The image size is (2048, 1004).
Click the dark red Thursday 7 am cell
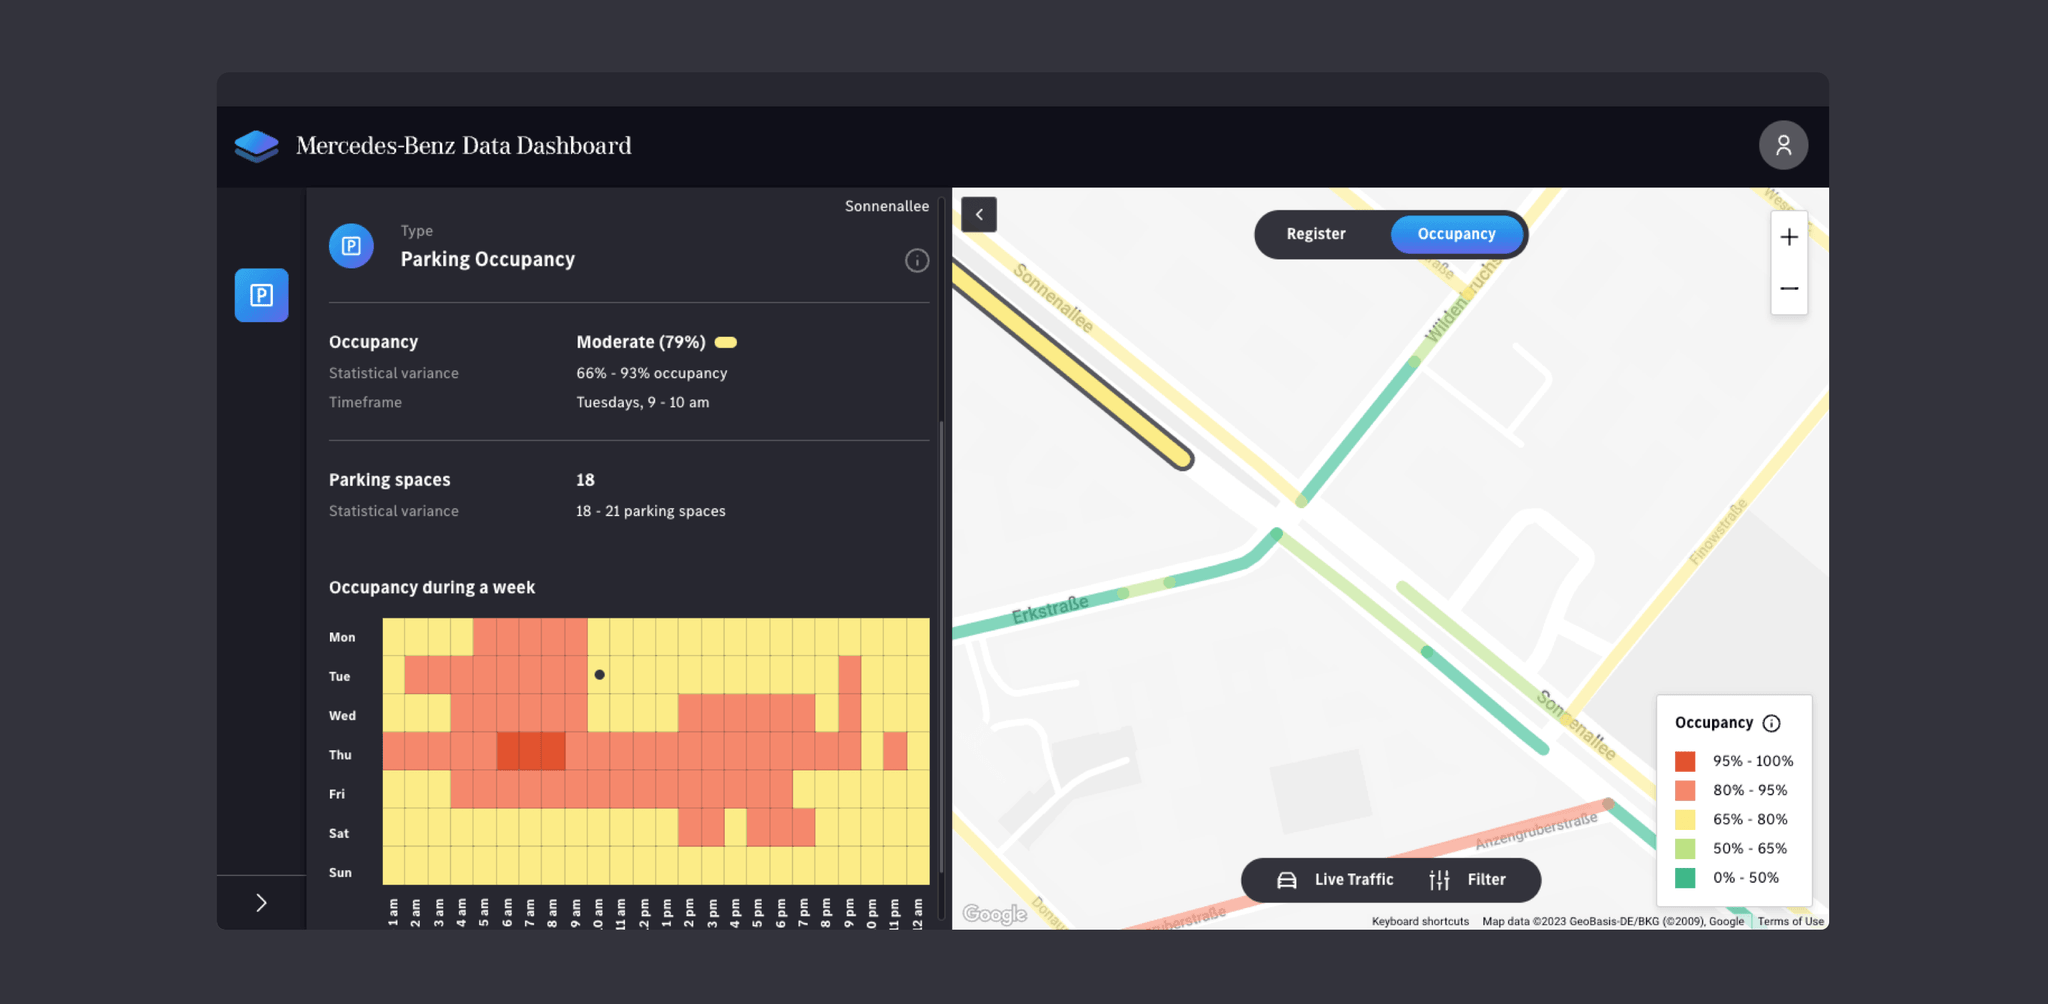[531, 751]
